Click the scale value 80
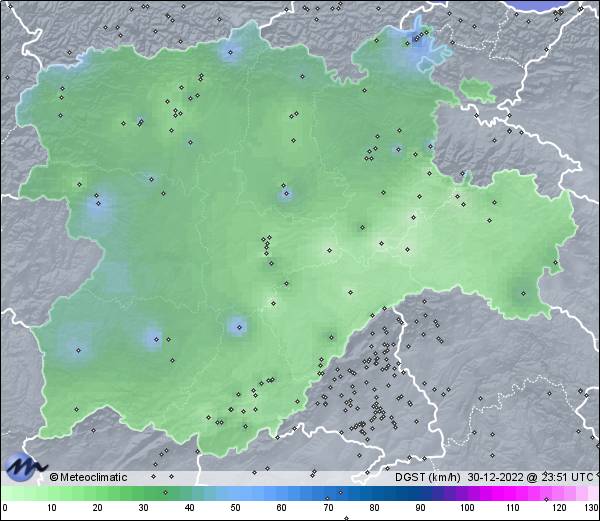Screen dimensions: 600x521 [x=374, y=508]
